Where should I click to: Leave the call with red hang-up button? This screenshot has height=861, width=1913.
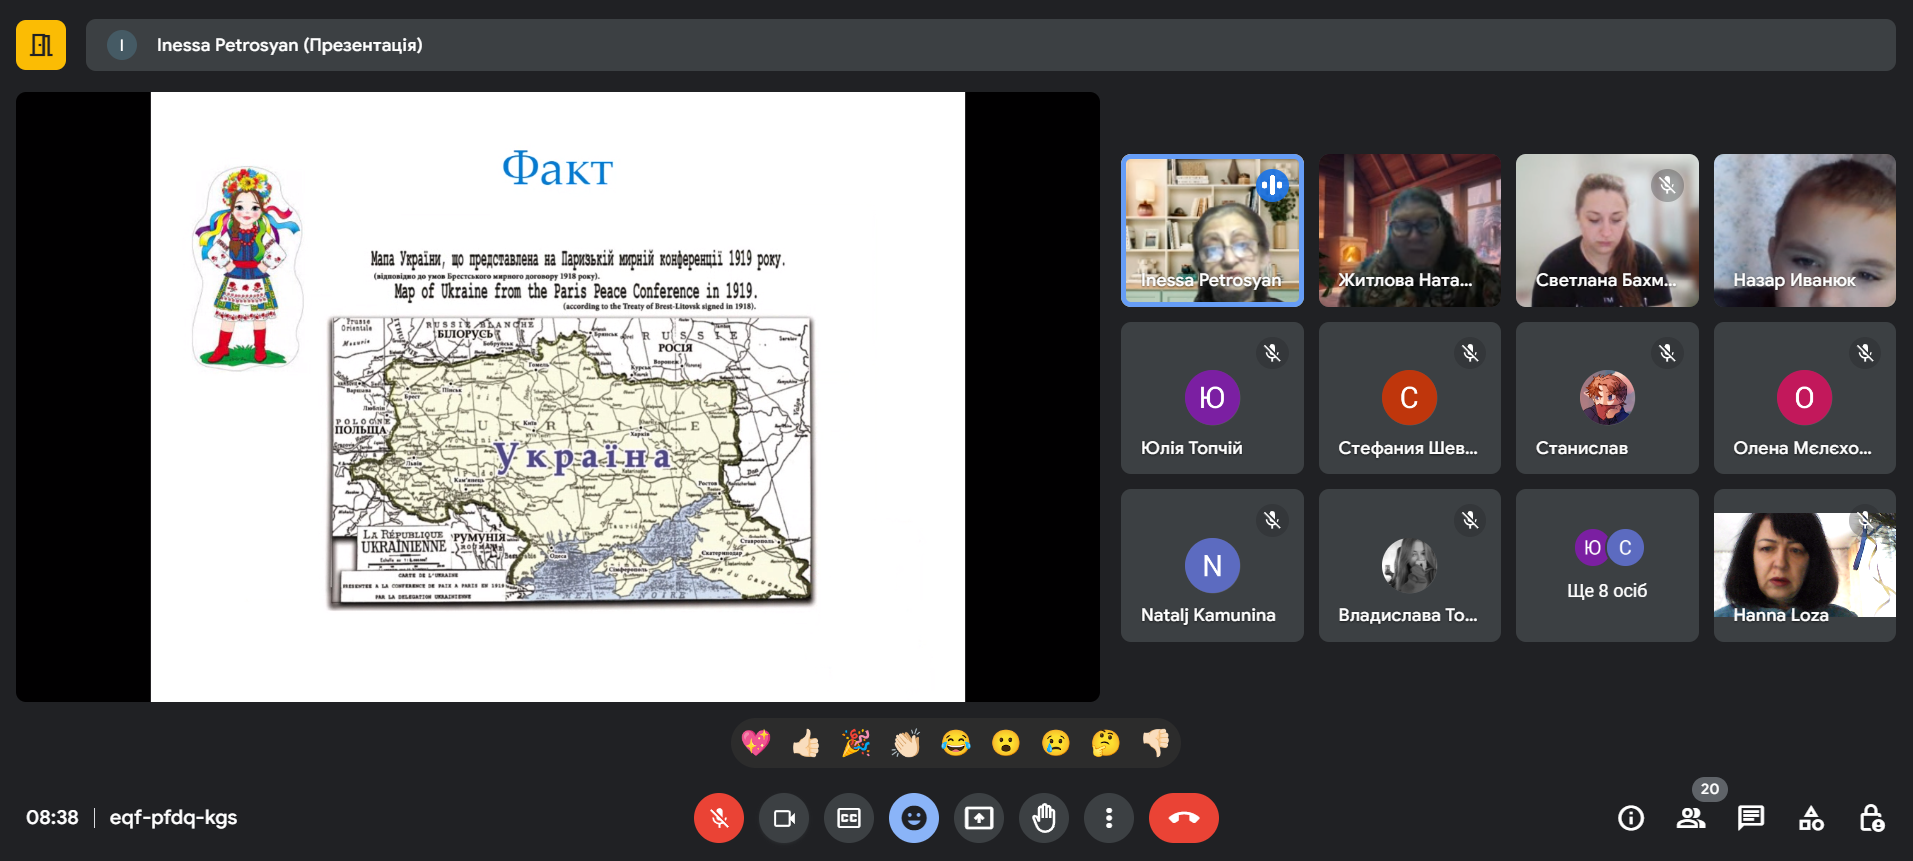(x=1183, y=818)
